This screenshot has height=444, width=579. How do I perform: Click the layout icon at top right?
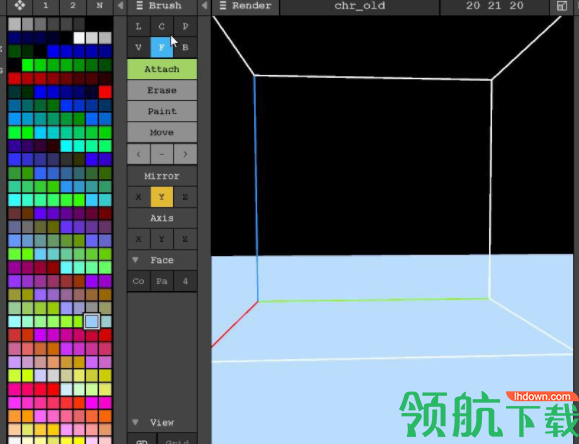click(x=562, y=6)
